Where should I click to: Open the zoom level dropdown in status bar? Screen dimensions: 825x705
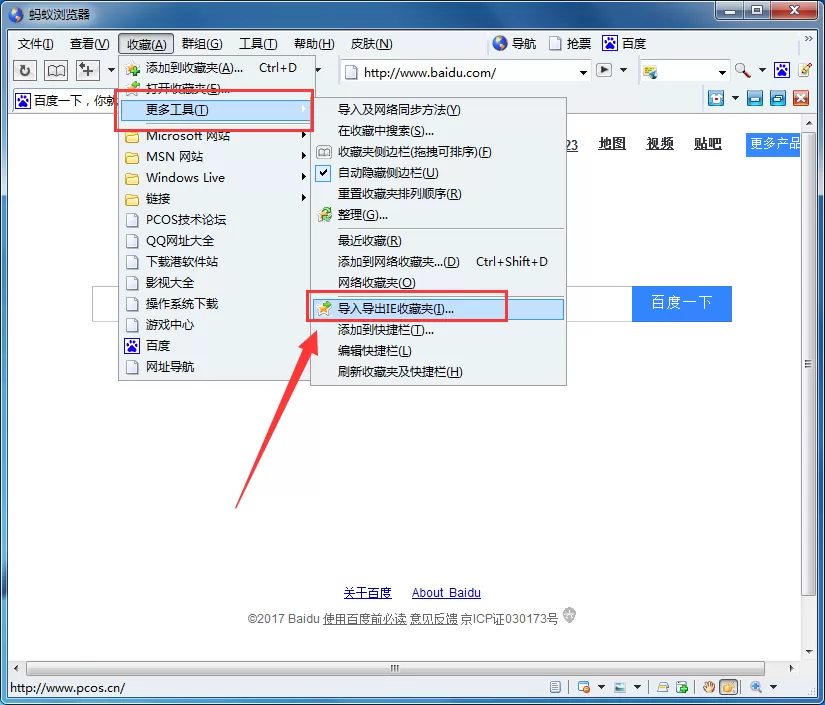[x=773, y=687]
